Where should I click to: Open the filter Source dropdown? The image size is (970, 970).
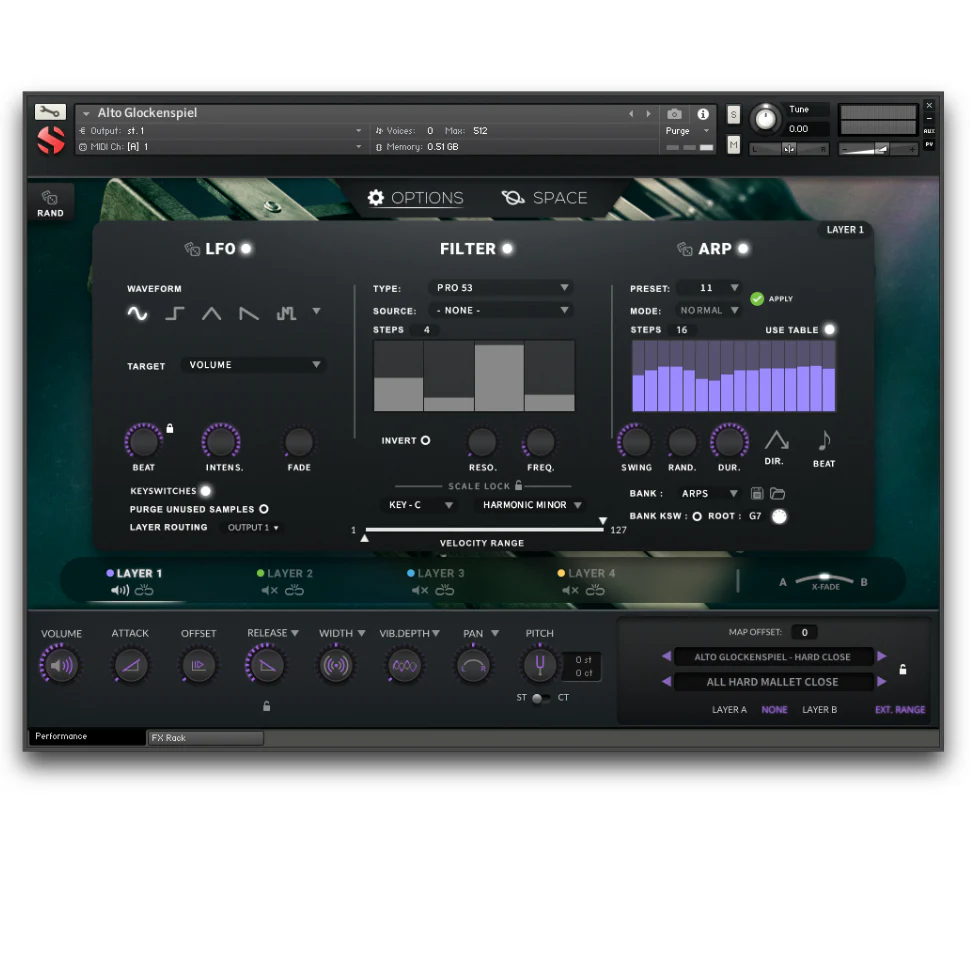tap(500, 310)
